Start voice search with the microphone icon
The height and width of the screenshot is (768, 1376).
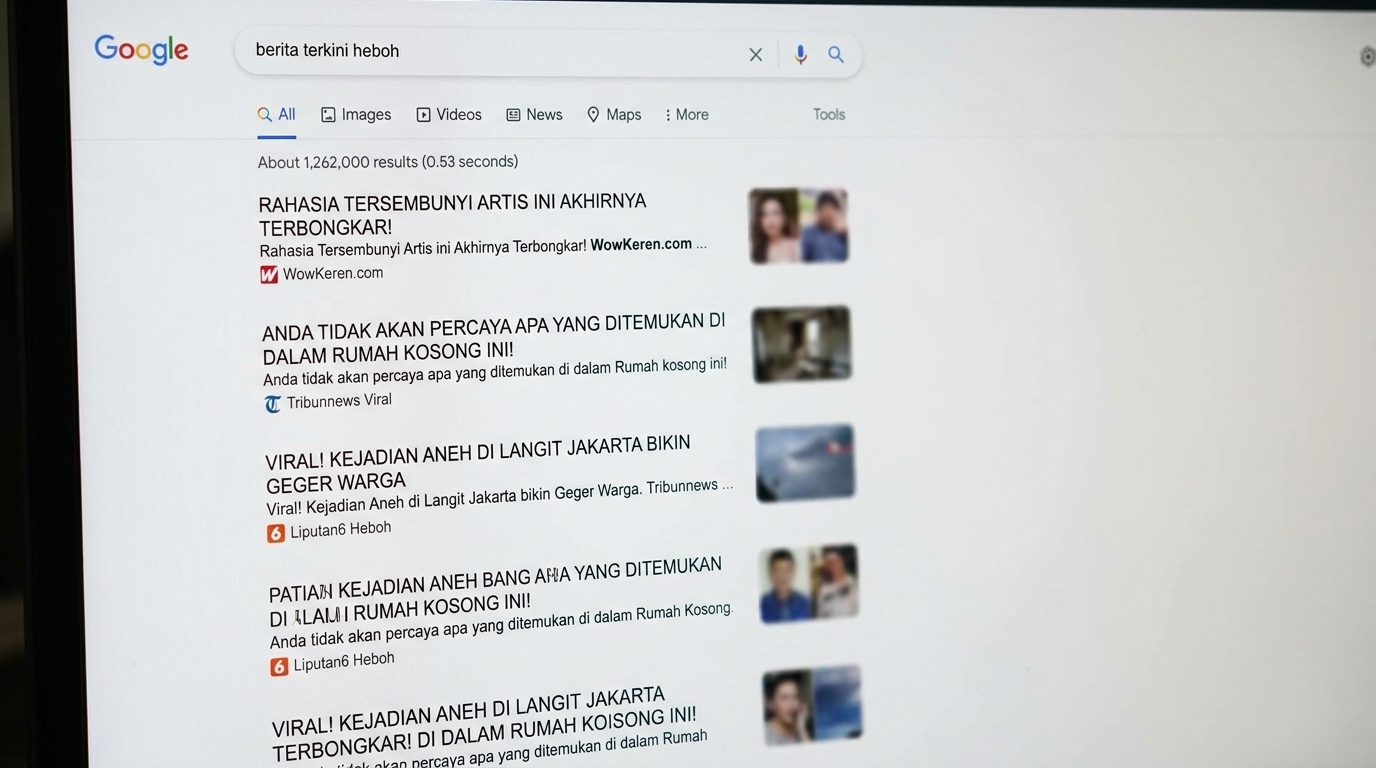[x=800, y=55]
